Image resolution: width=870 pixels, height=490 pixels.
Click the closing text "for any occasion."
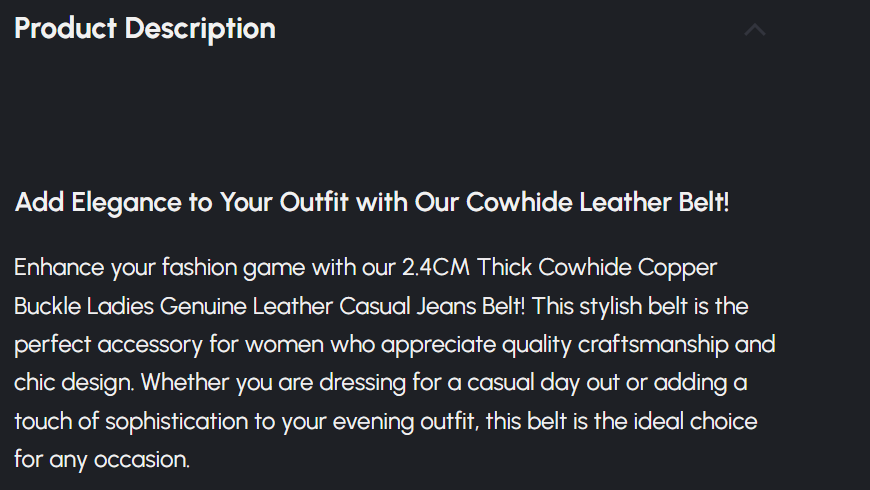pyautogui.click(x=102, y=460)
